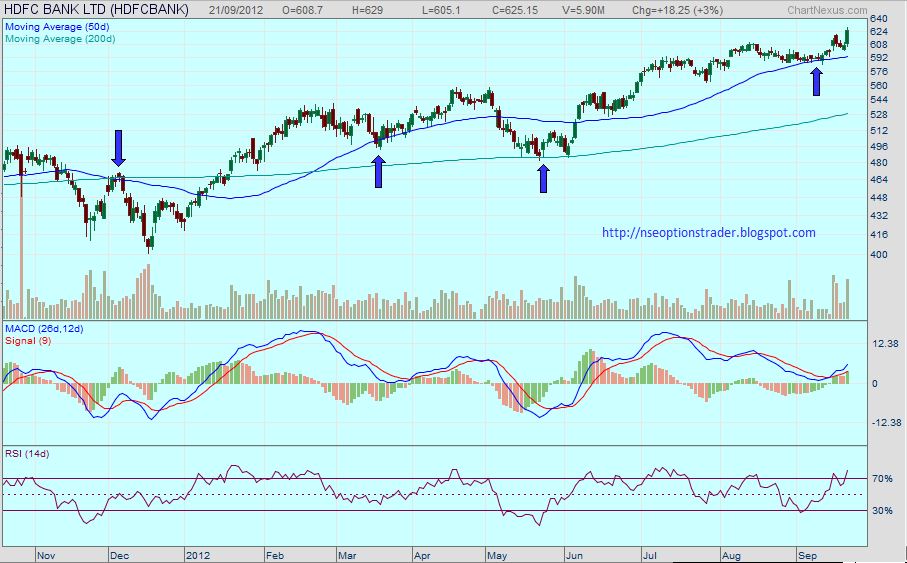The height and width of the screenshot is (563, 907).
Task: Click the MACD (26d,12d) indicator label
Action: pos(44,329)
